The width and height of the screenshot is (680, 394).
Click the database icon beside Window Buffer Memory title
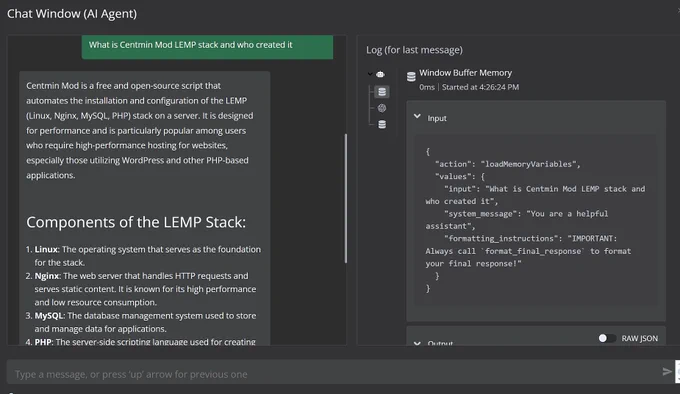(411, 77)
